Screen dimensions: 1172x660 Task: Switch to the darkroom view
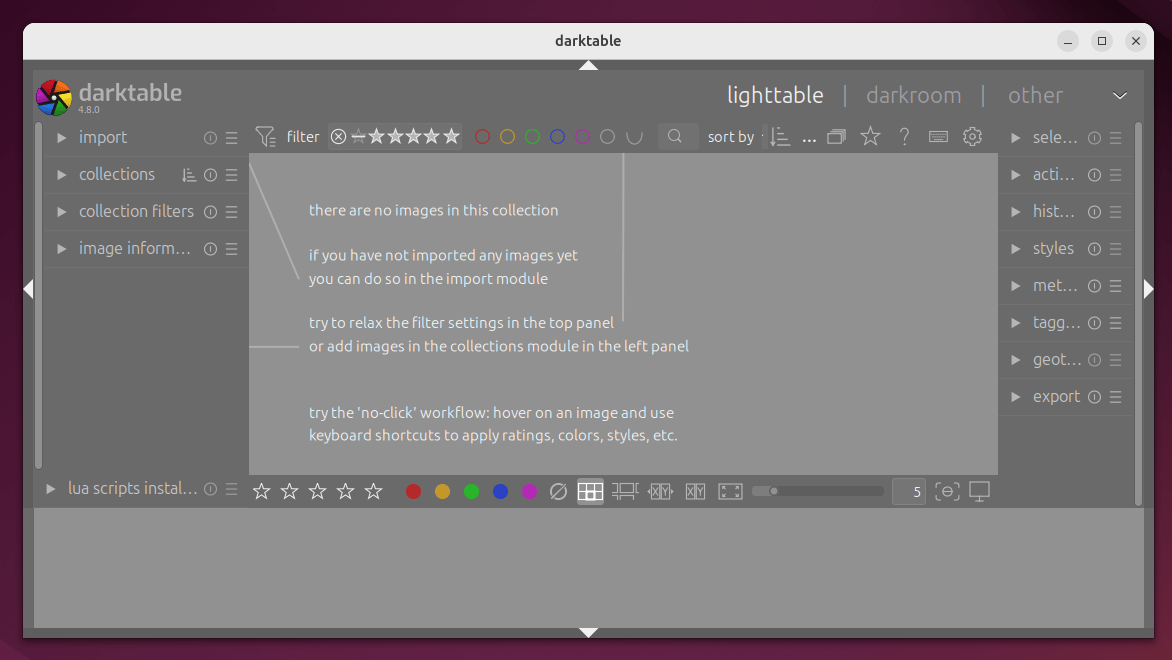coord(913,95)
